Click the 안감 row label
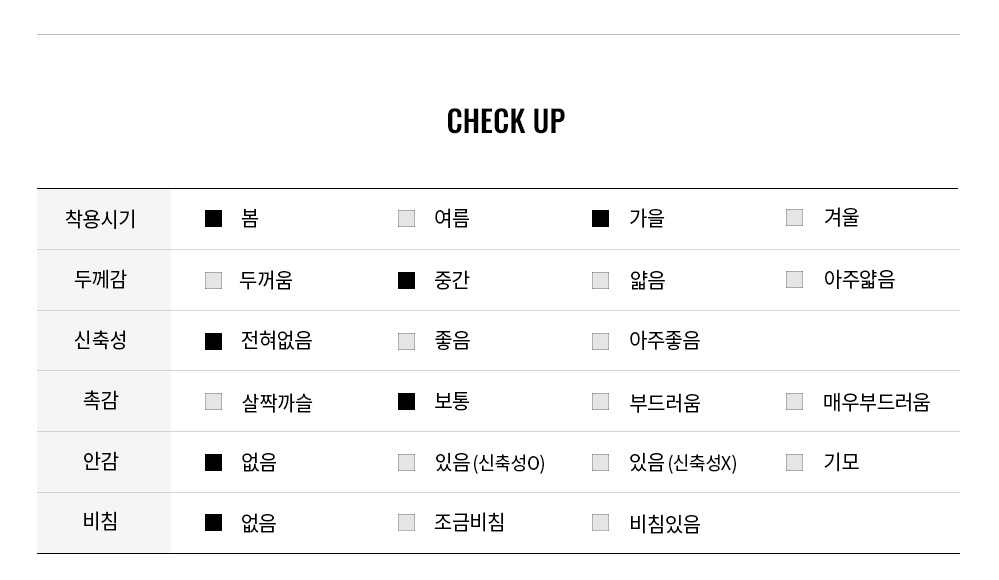This screenshot has width=999, height=580. (x=101, y=461)
